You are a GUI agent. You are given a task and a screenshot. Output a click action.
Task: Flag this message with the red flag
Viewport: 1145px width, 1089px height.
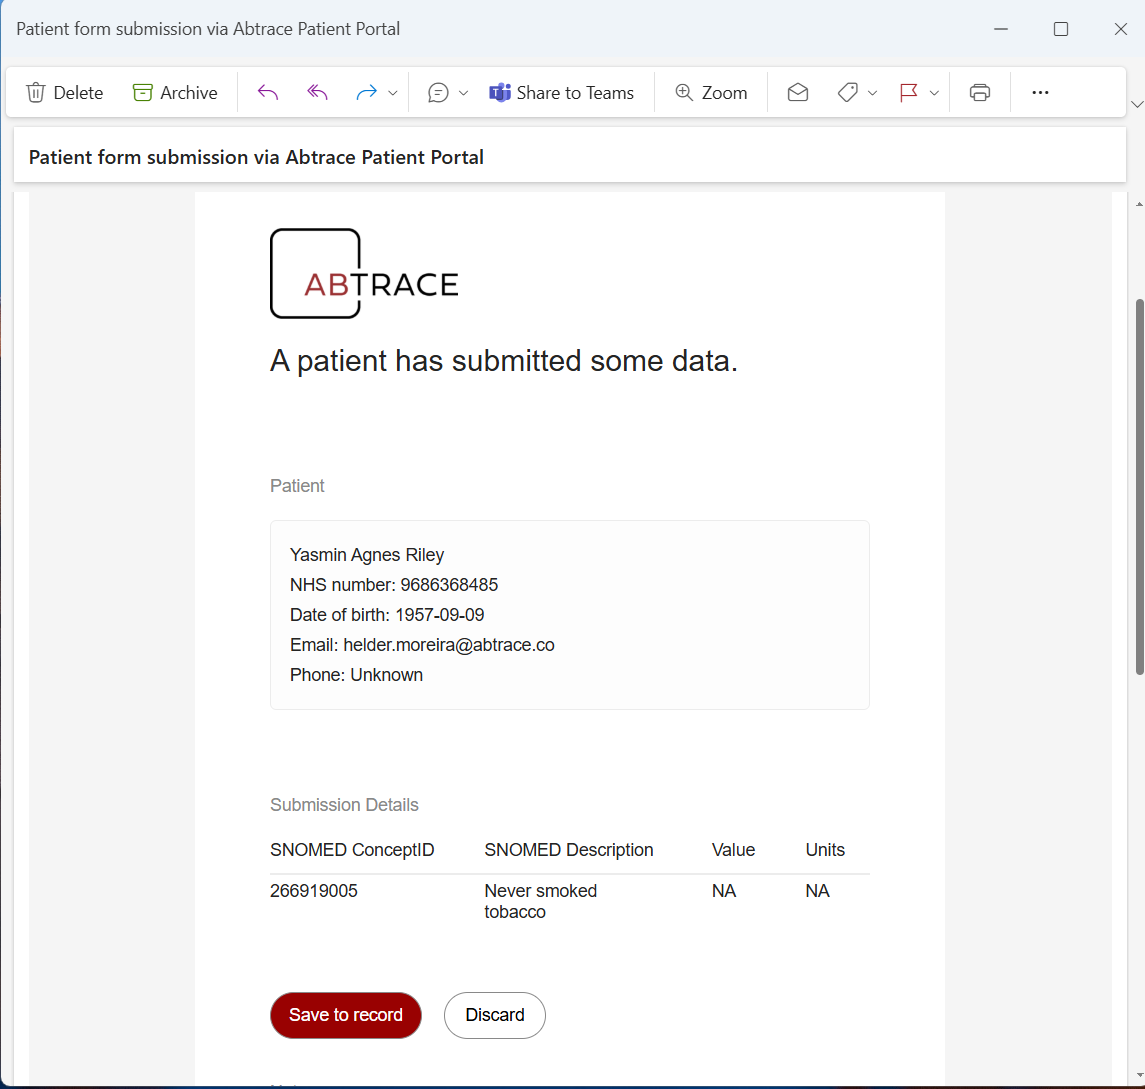pyautogui.click(x=908, y=93)
